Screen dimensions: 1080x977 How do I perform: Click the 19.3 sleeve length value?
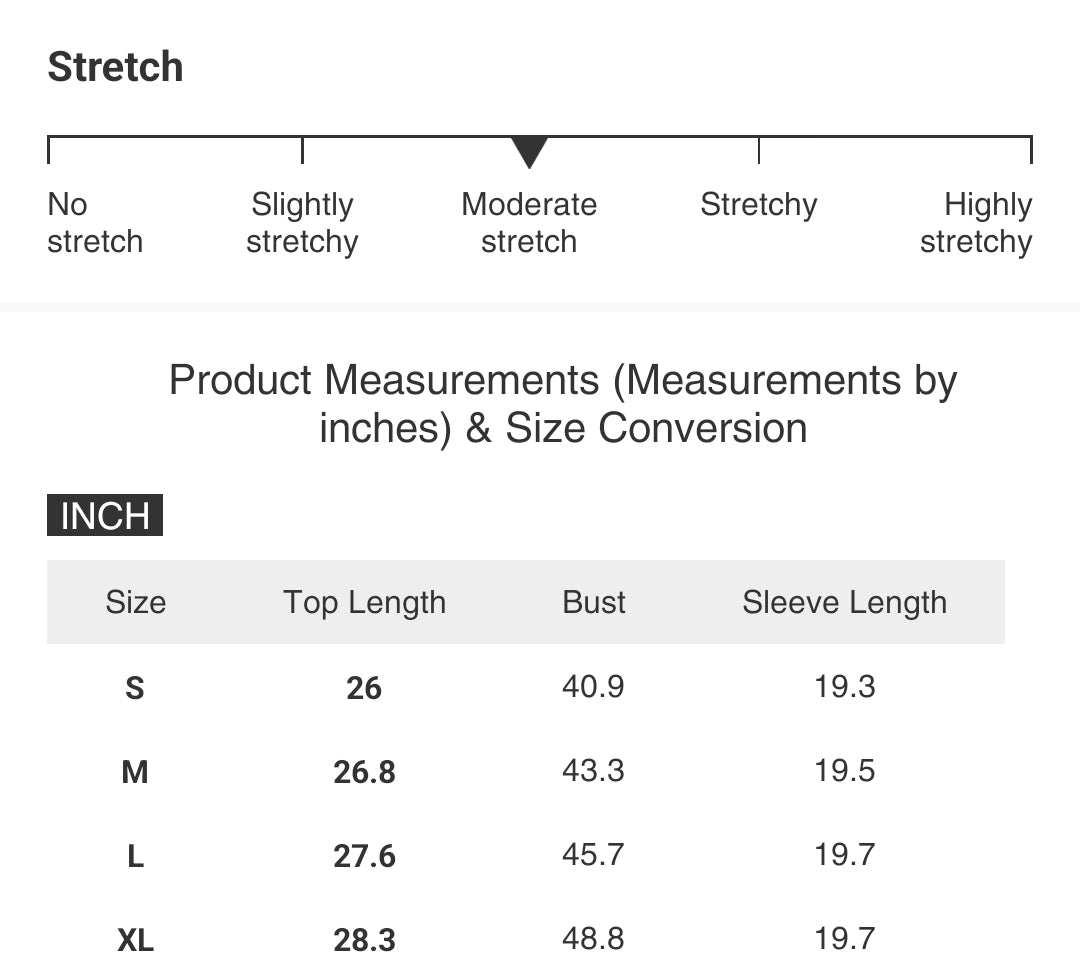click(844, 686)
